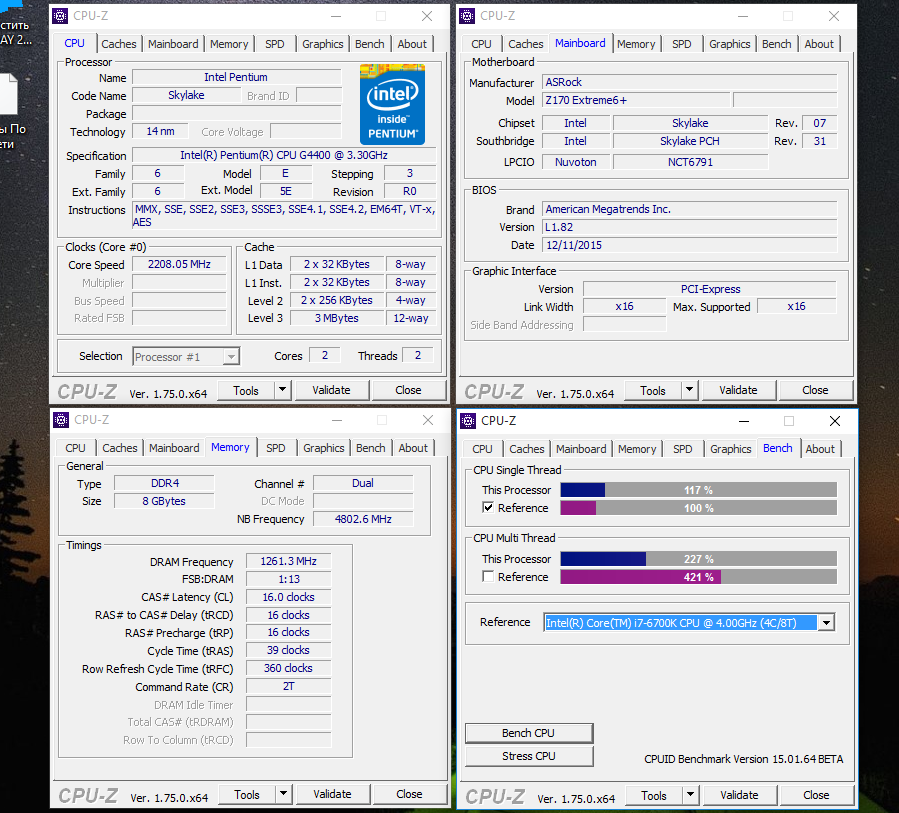Click the Intel Inside Pentium logo
The width and height of the screenshot is (899, 813).
coord(392,104)
